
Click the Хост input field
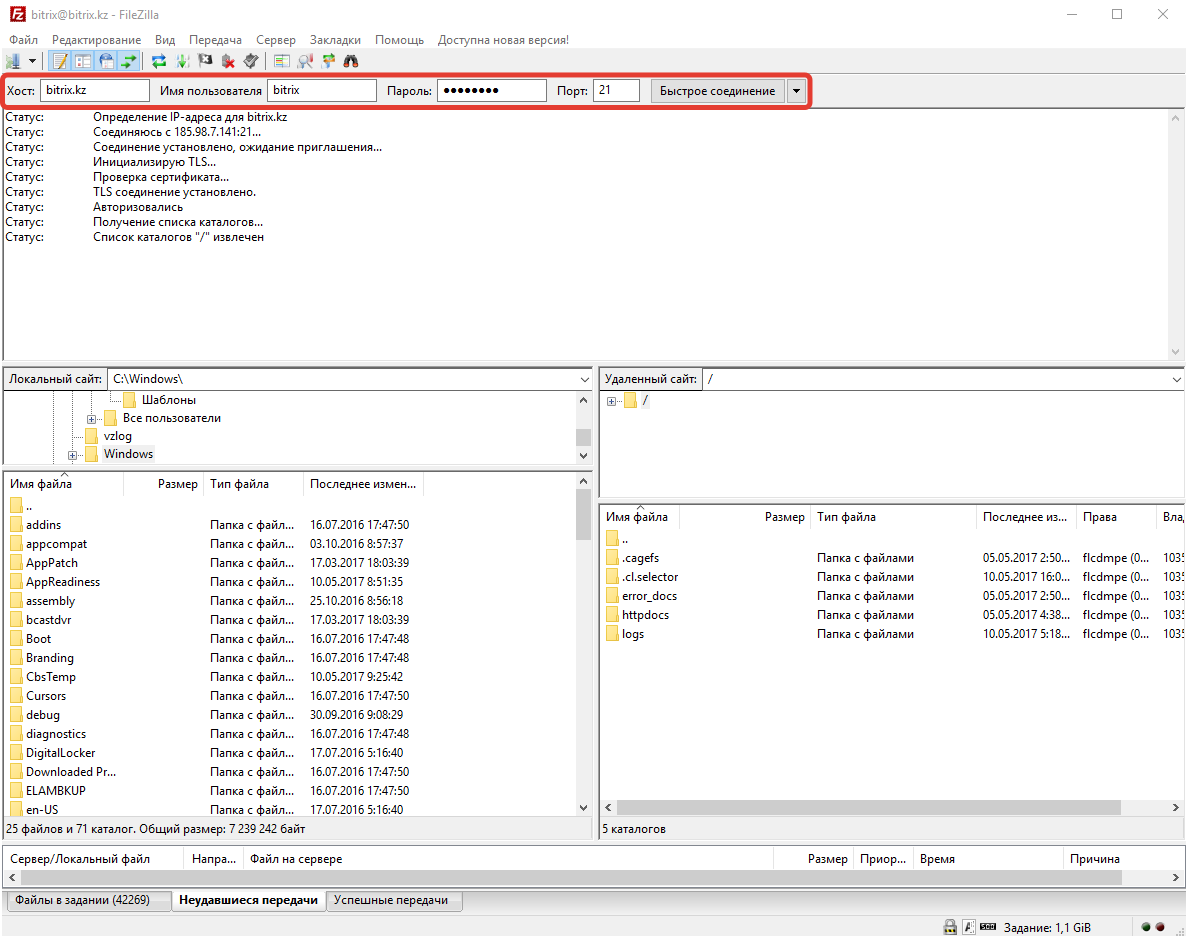(x=95, y=91)
